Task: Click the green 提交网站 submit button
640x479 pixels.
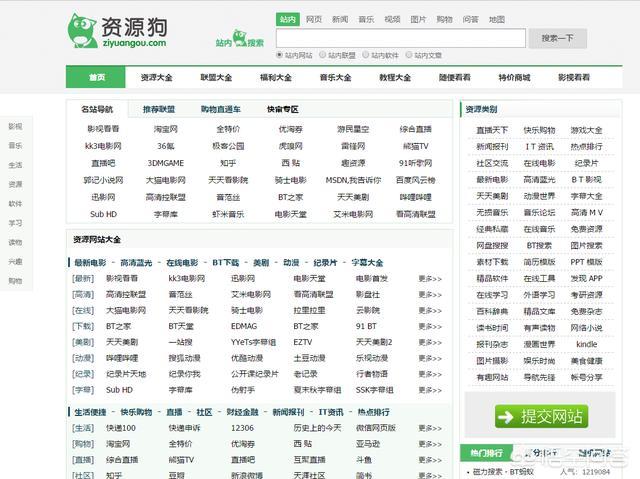Action: click(x=541, y=417)
